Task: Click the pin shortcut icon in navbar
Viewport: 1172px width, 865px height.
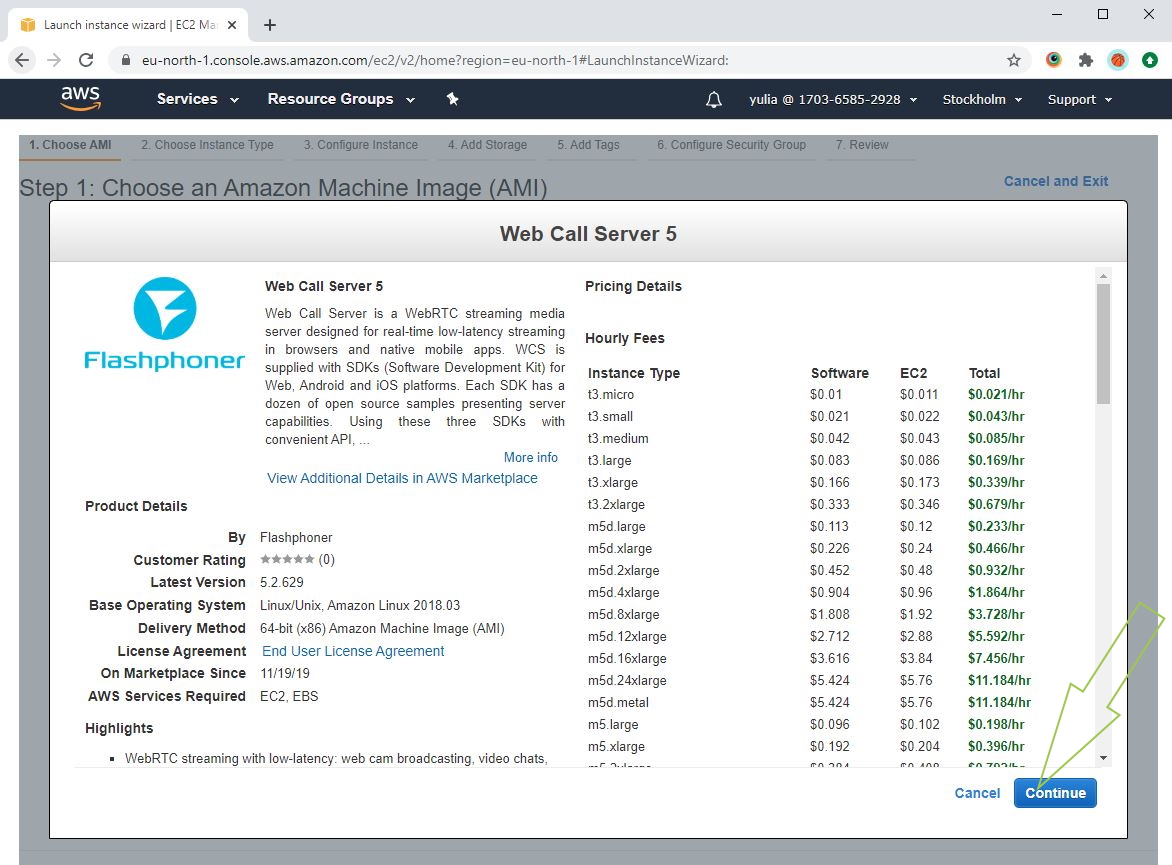Action: pyautogui.click(x=452, y=99)
